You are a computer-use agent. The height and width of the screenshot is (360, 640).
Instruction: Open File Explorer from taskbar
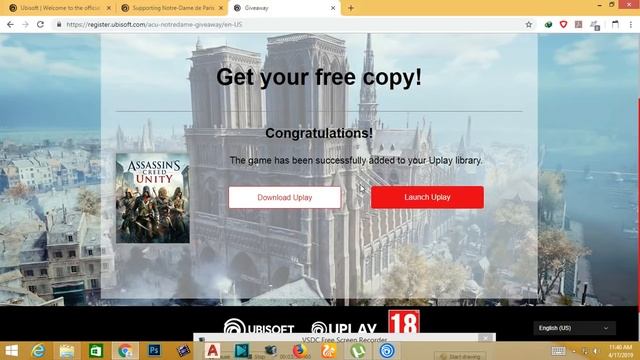click(x=67, y=351)
